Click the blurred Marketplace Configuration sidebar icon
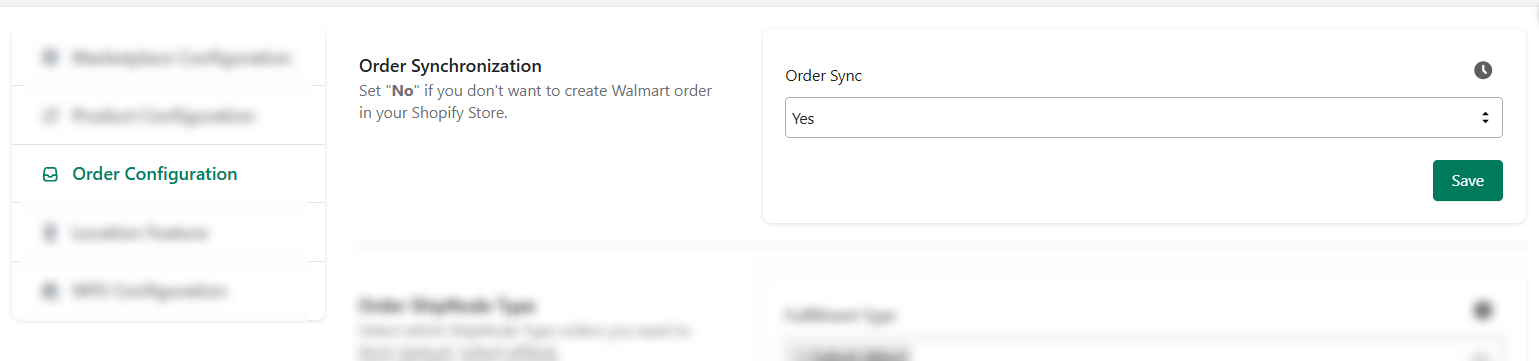The image size is (1539, 361). click(x=50, y=58)
